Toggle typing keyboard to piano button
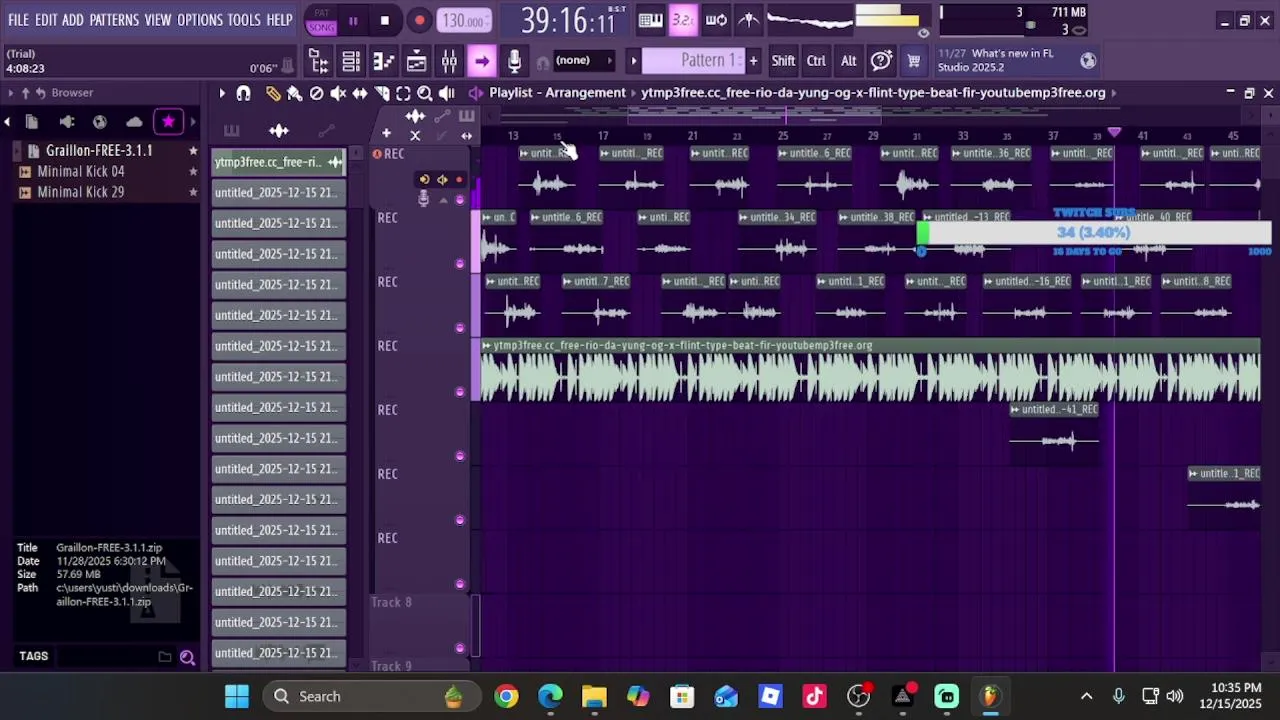 650,20
